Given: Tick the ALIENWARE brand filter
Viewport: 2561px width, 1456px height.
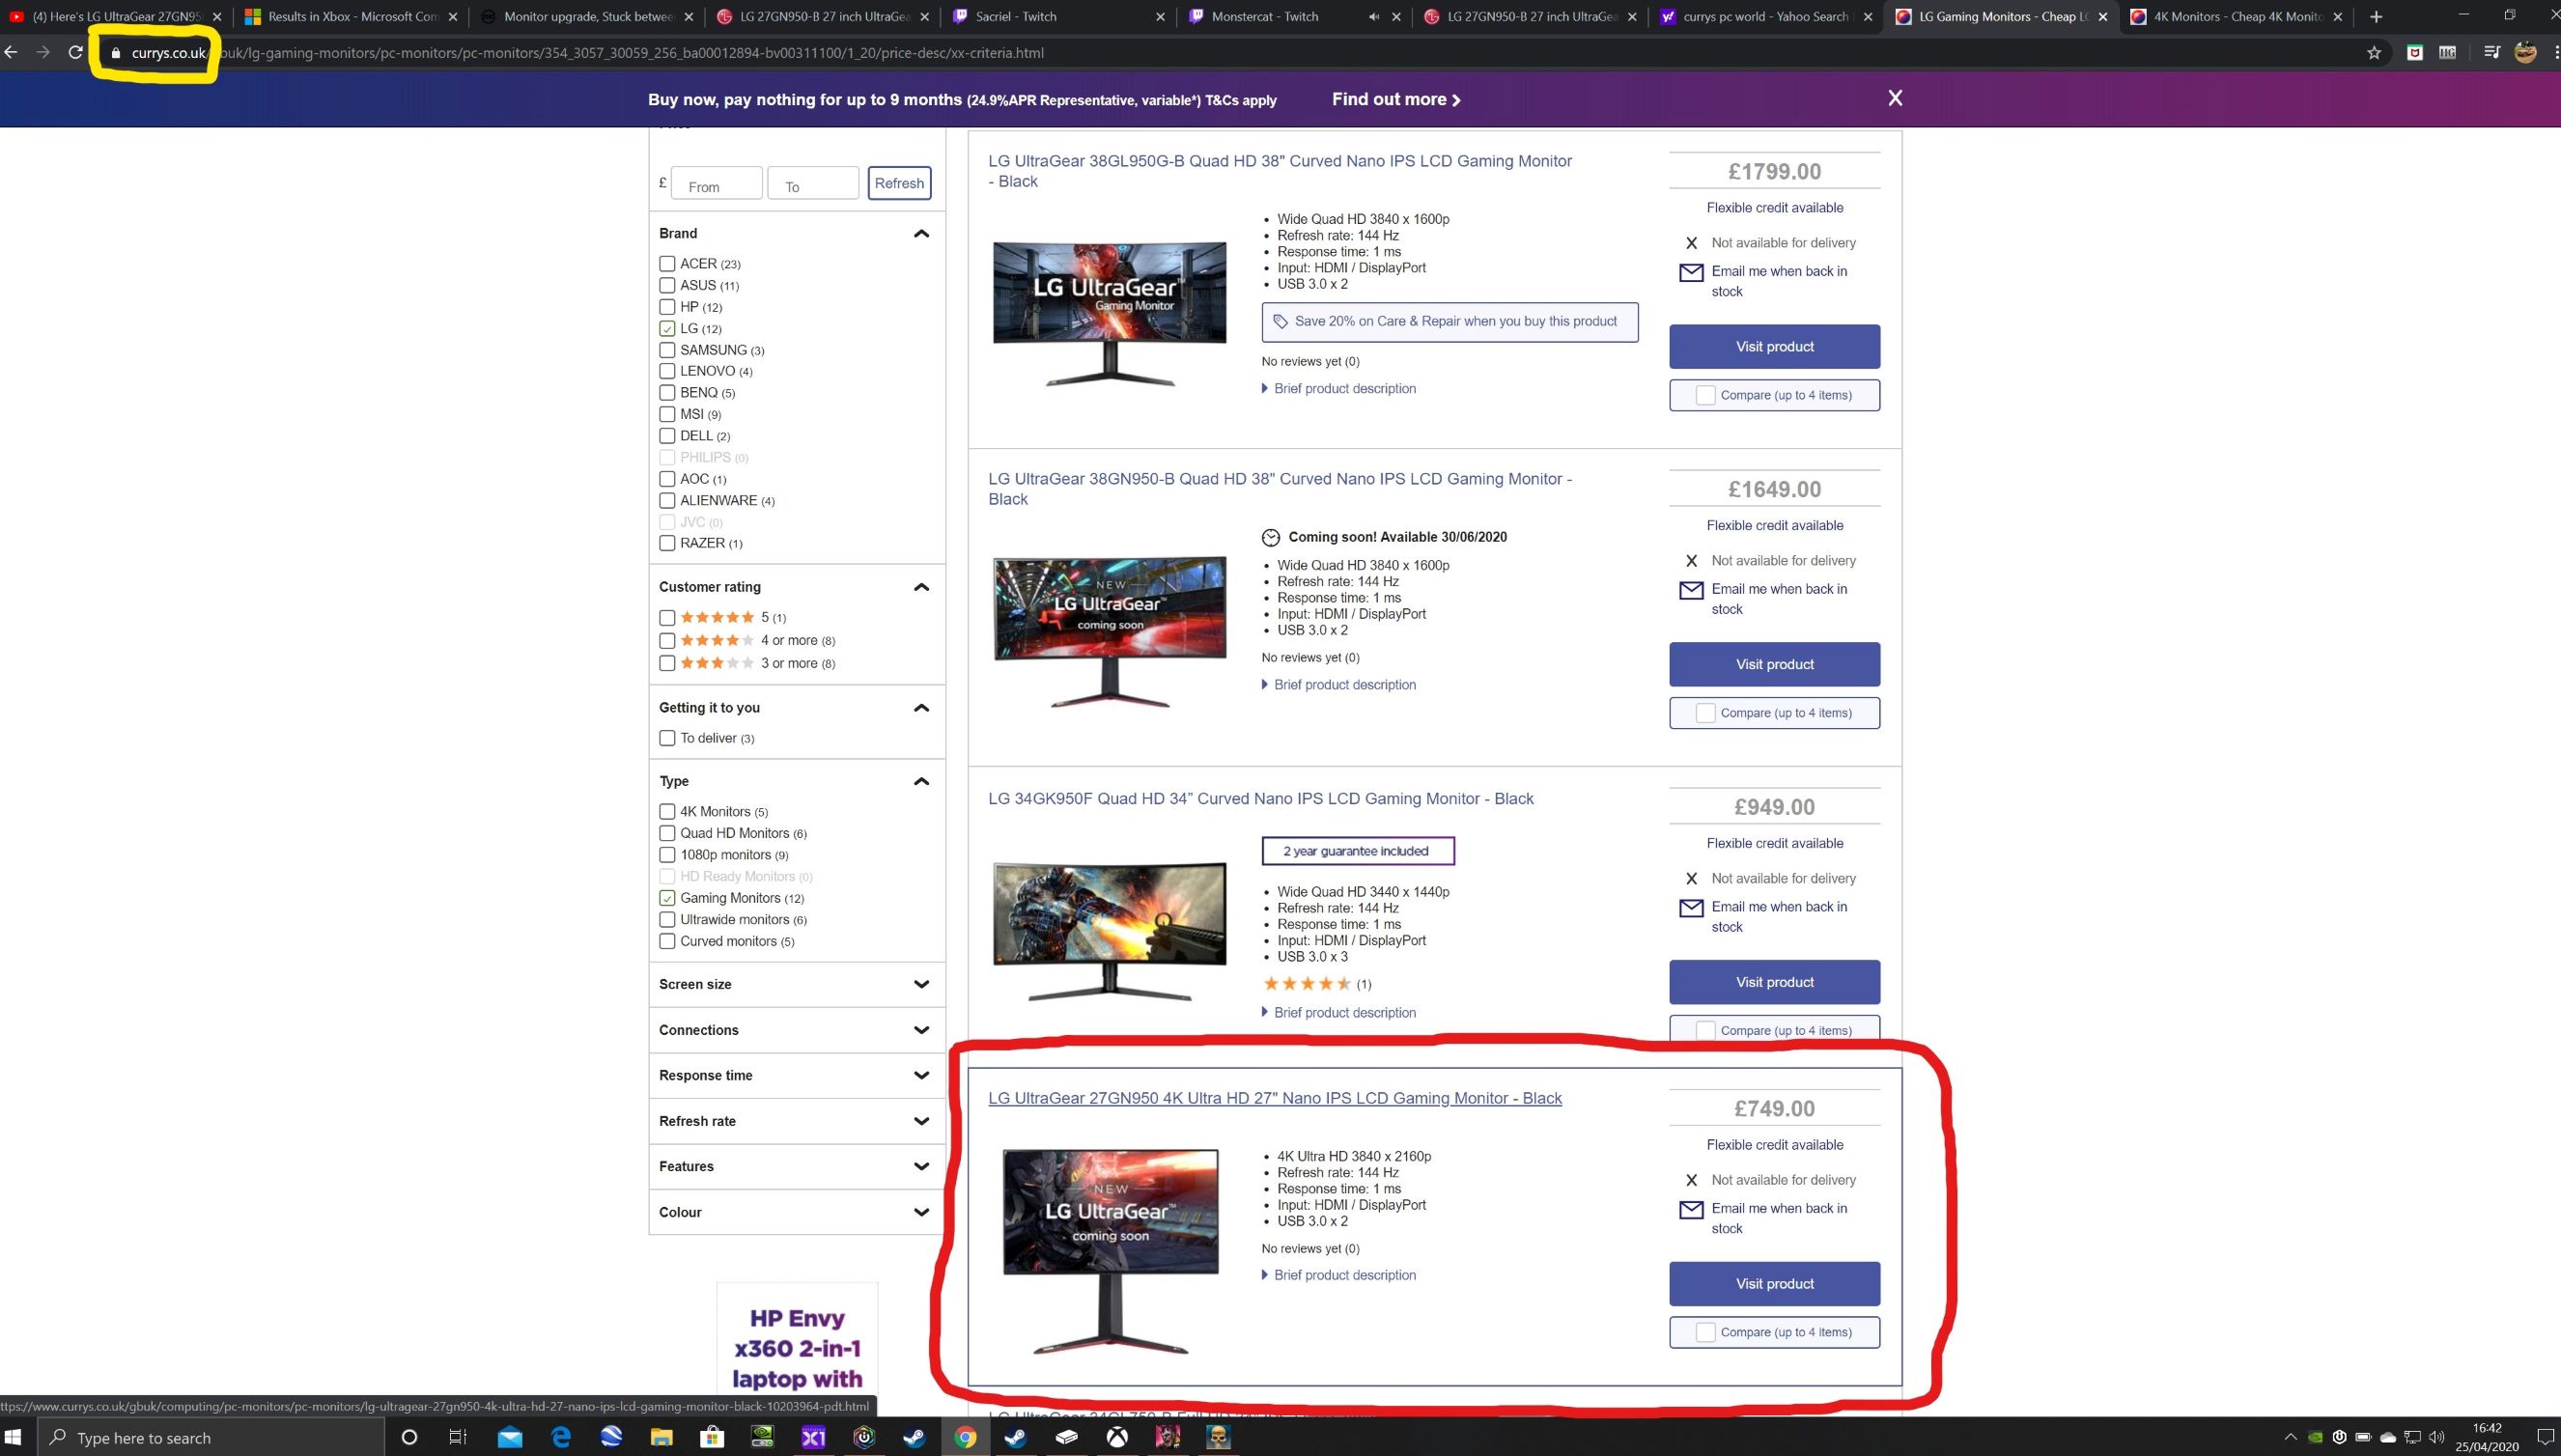Looking at the screenshot, I should tap(667, 501).
